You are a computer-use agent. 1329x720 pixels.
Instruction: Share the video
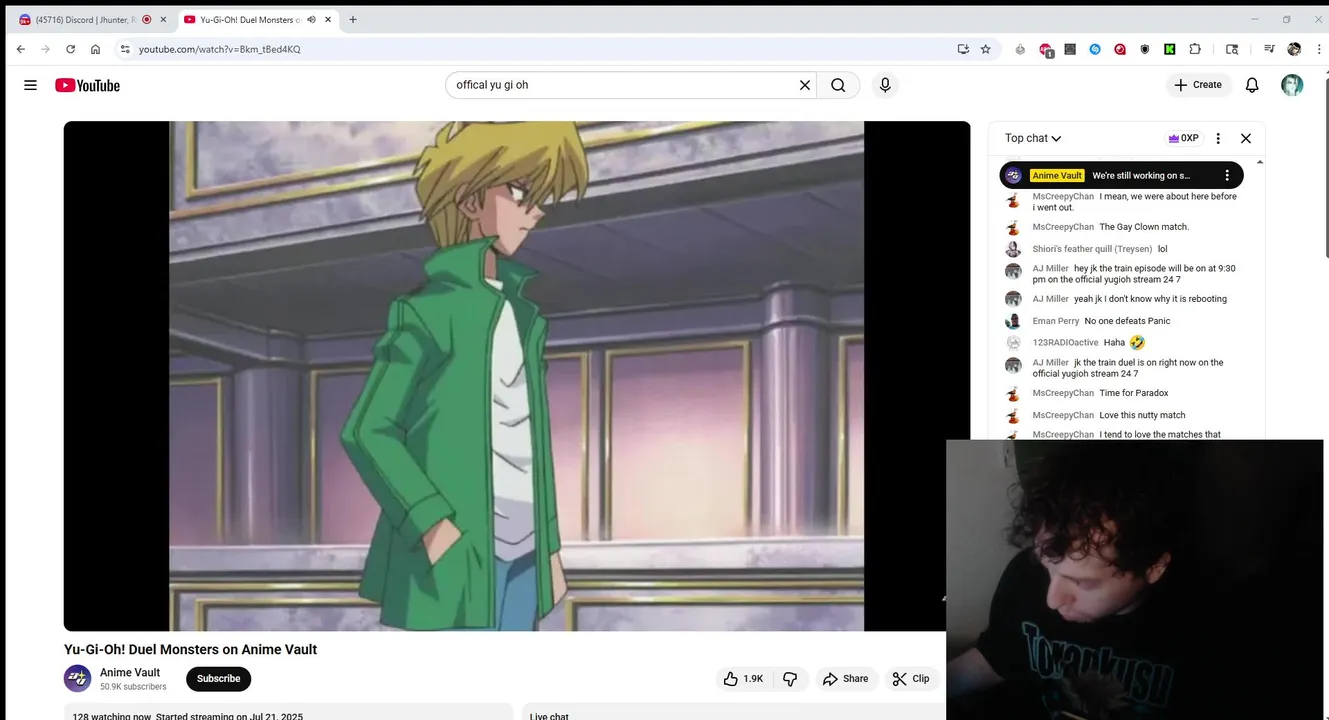click(x=845, y=679)
